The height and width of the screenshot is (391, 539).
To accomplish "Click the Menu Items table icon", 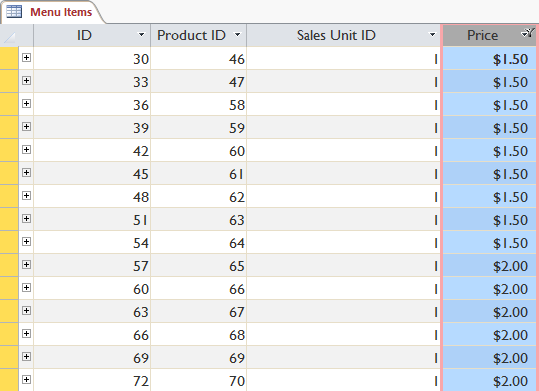I will pos(14,12).
